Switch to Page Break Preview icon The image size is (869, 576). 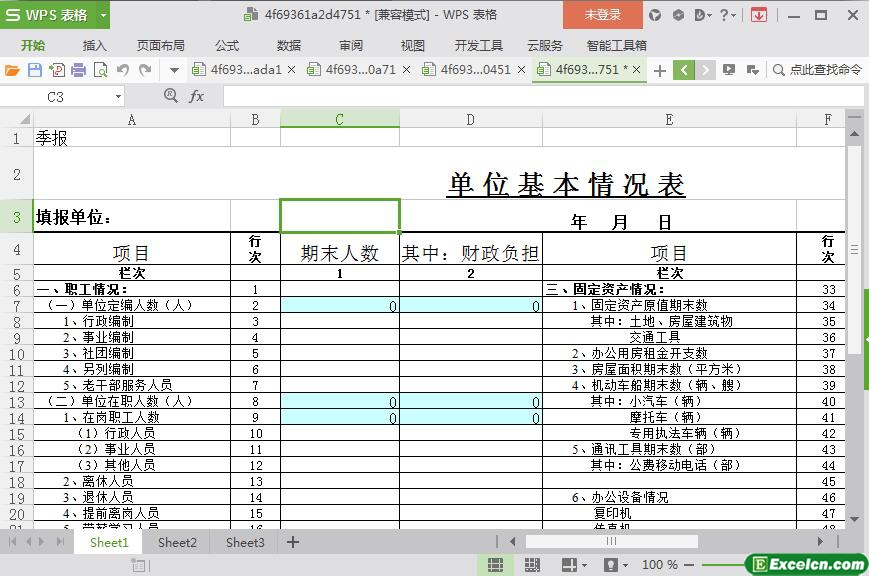point(532,565)
